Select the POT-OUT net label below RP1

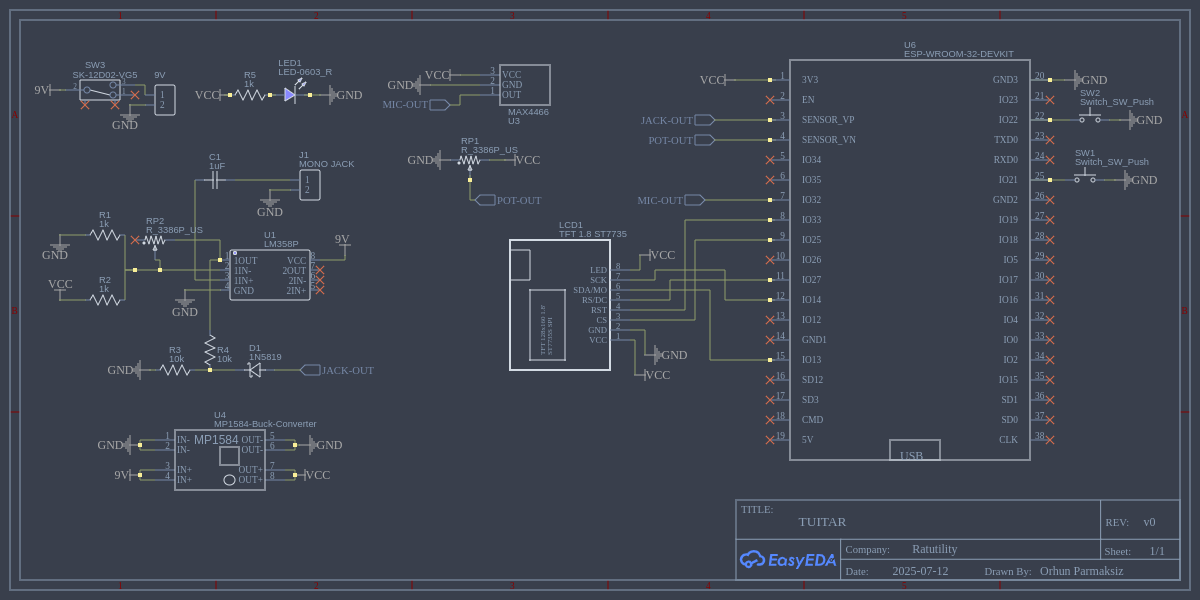tap(518, 200)
